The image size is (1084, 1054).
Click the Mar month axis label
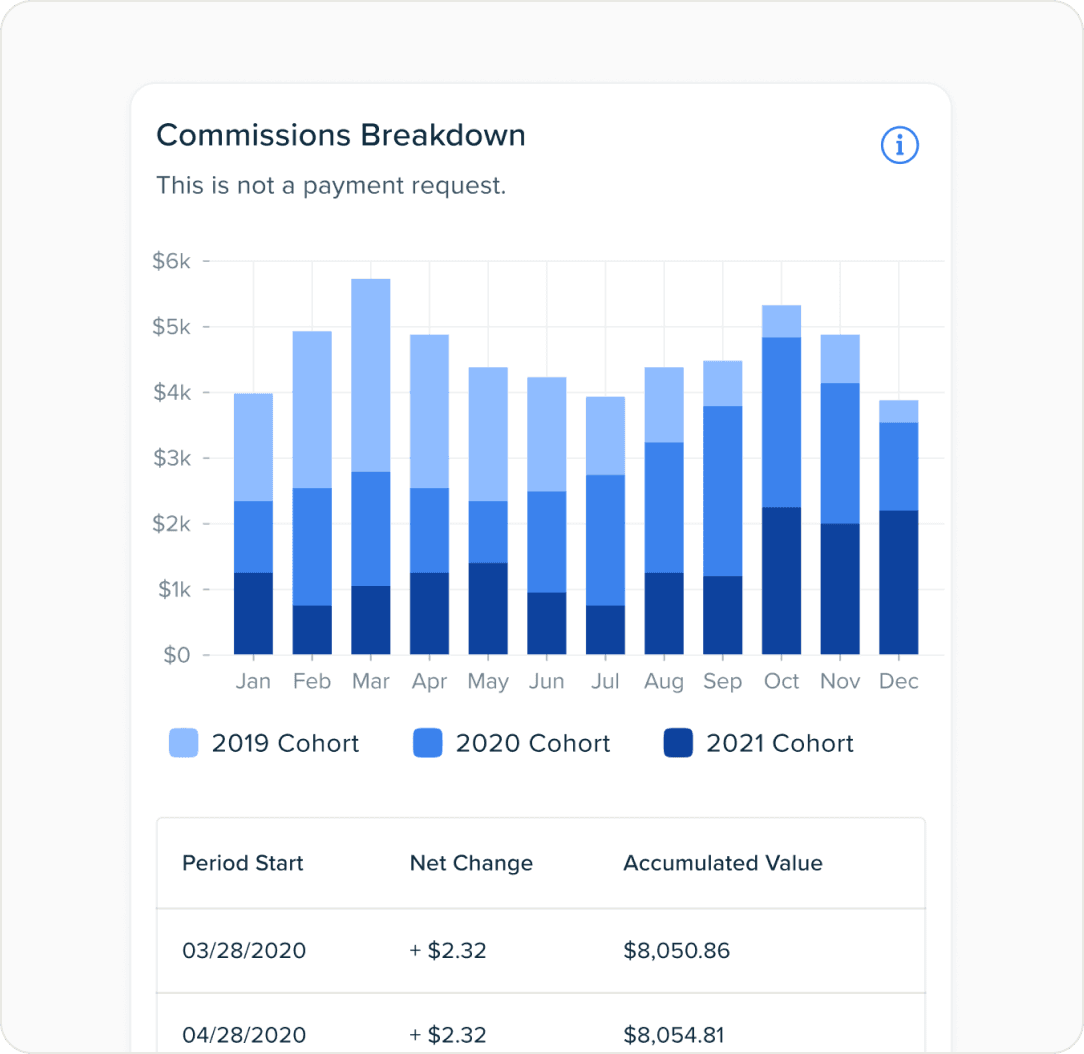371,681
